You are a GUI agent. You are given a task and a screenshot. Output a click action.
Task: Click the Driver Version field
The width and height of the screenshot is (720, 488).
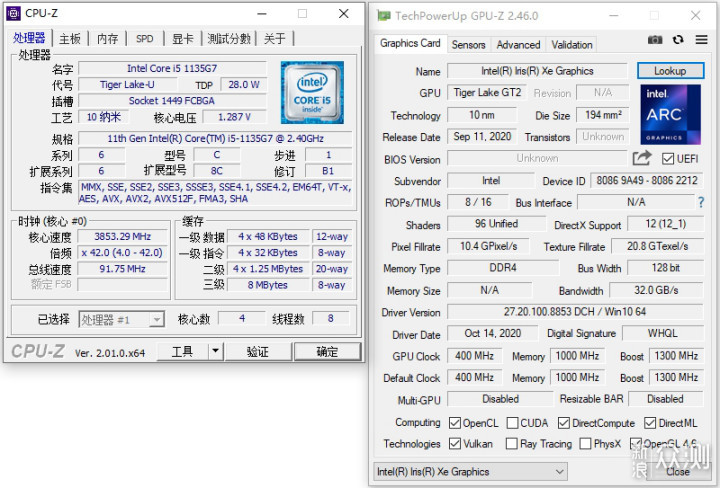pos(575,312)
